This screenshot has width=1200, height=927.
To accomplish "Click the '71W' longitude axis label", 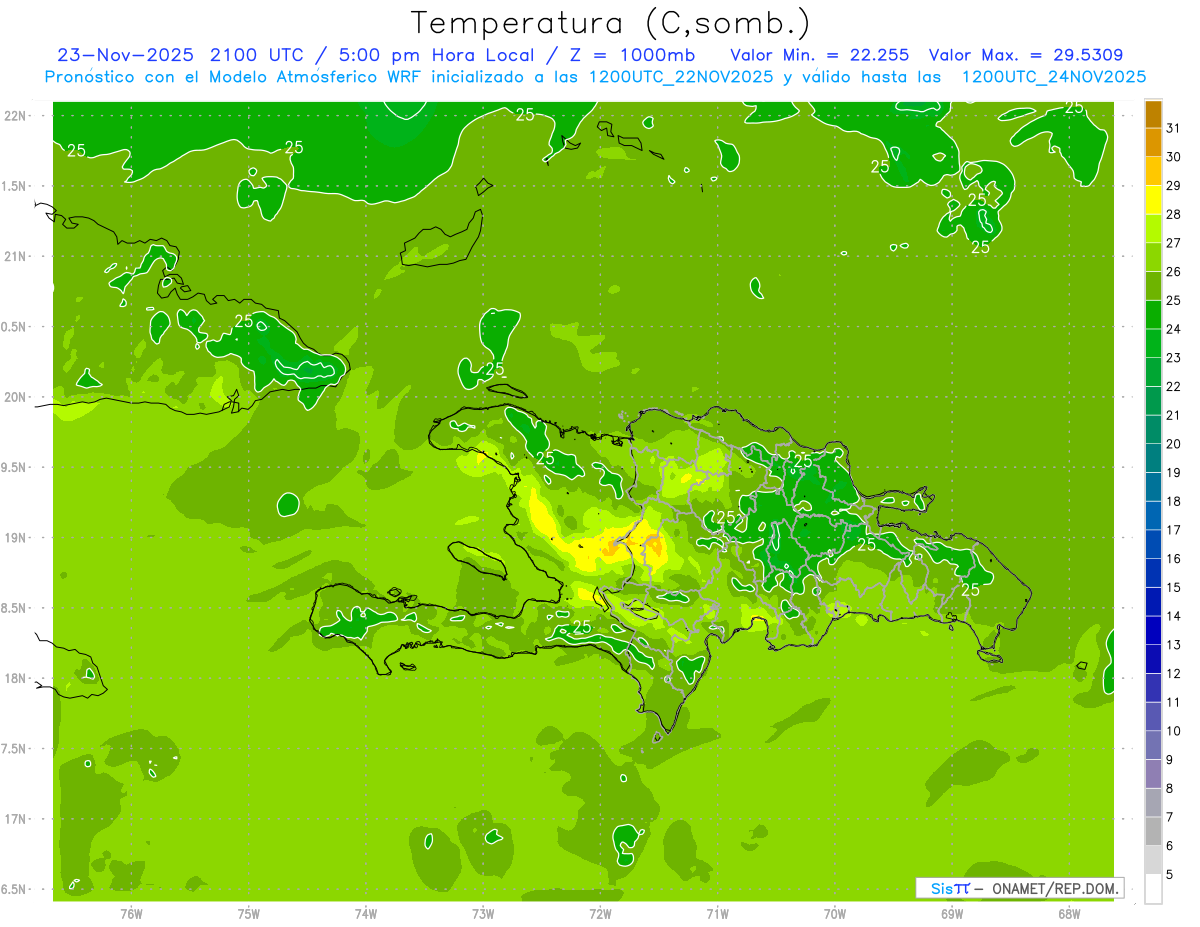I will [717, 913].
